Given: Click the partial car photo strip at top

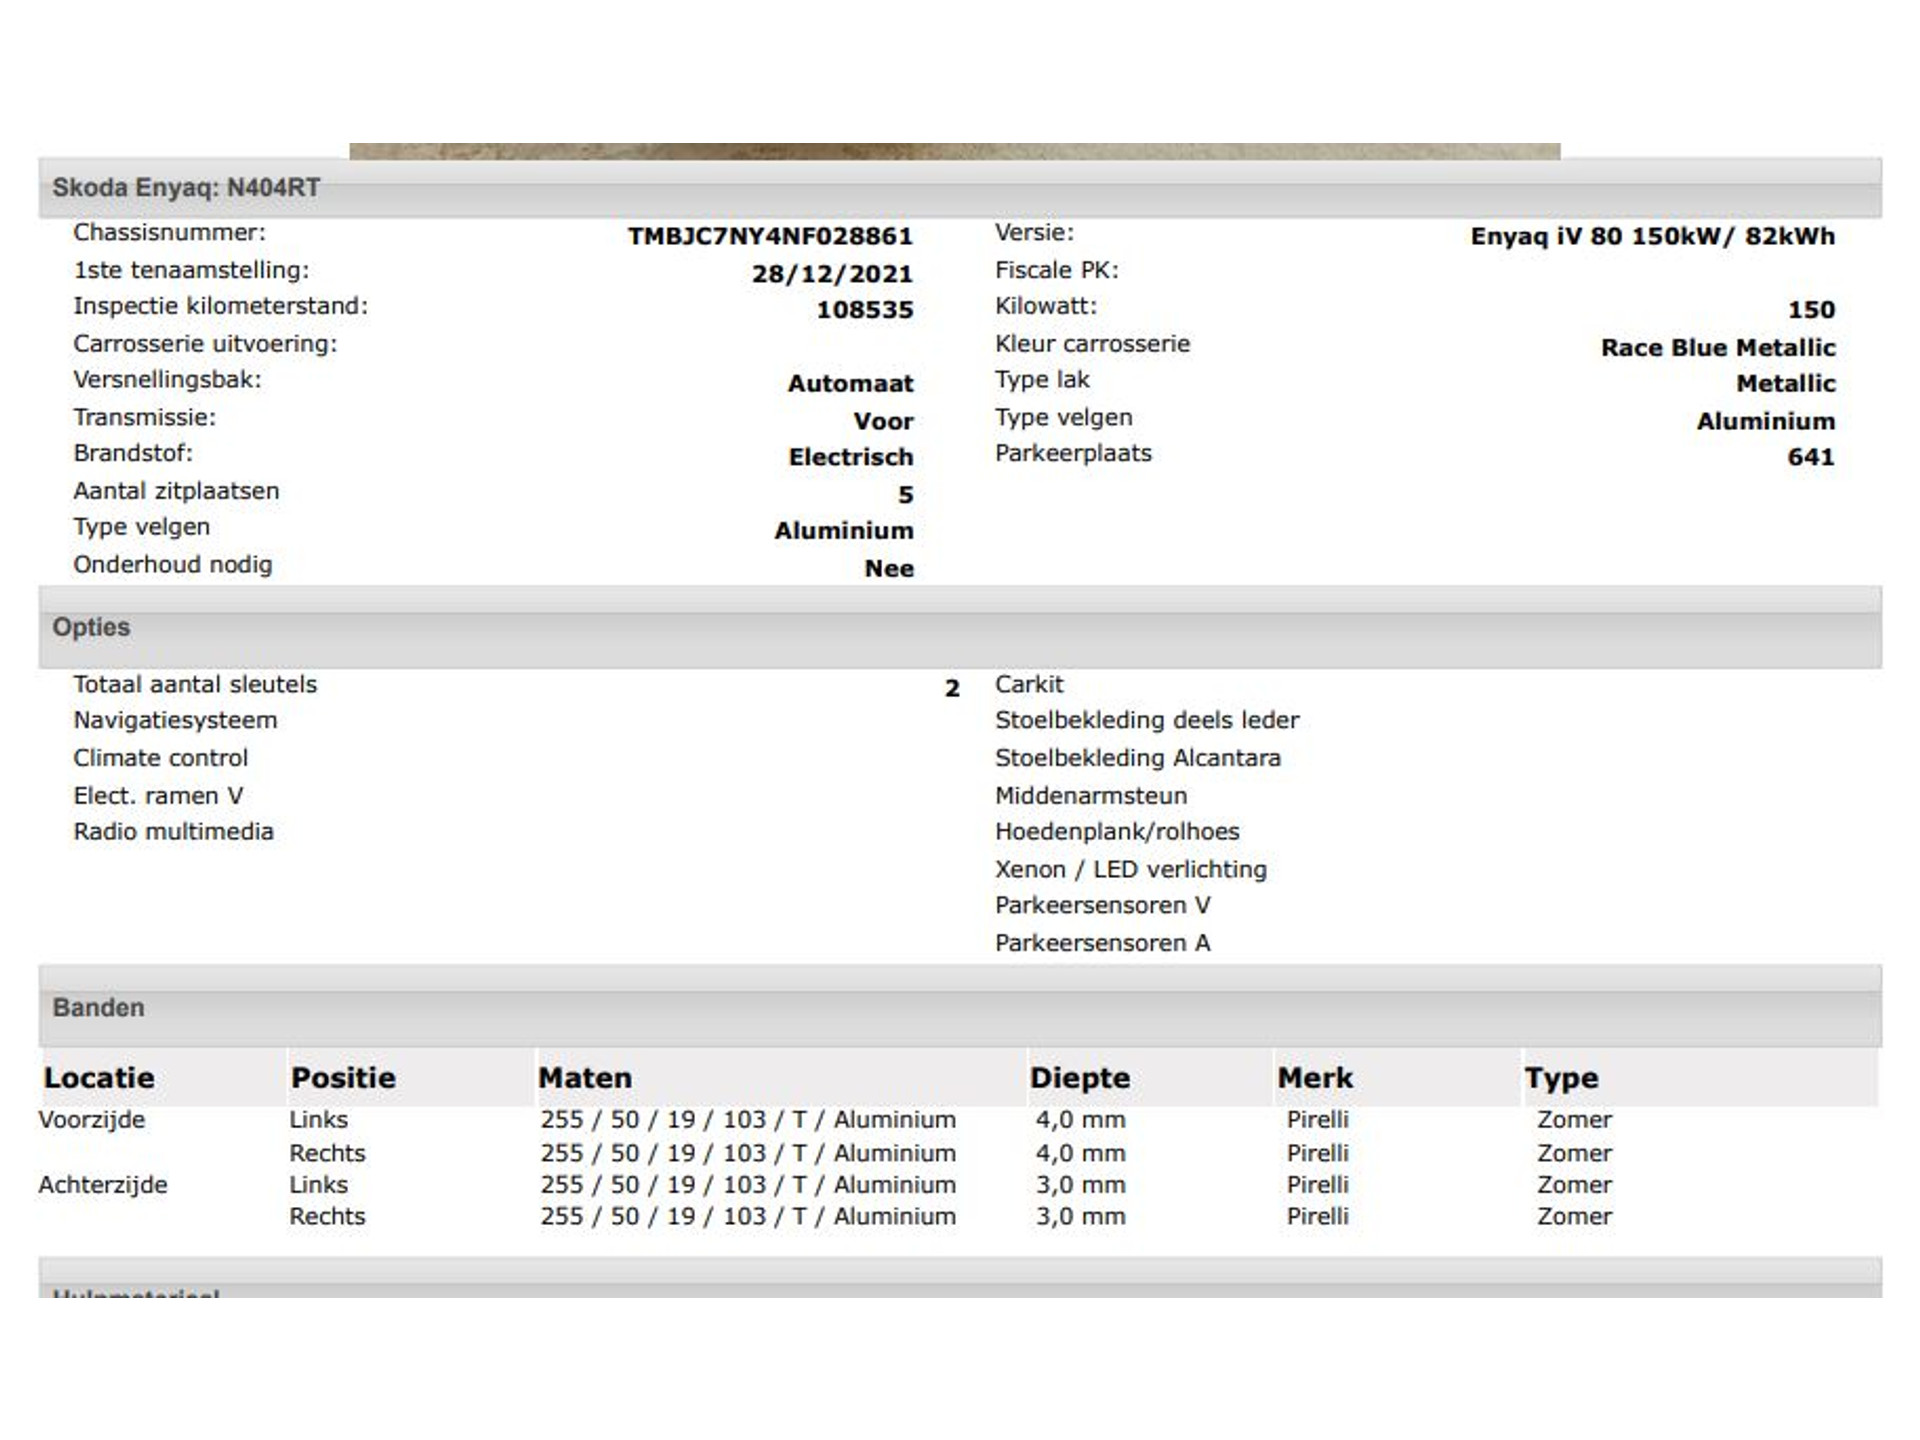Looking at the screenshot, I should tap(954, 151).
